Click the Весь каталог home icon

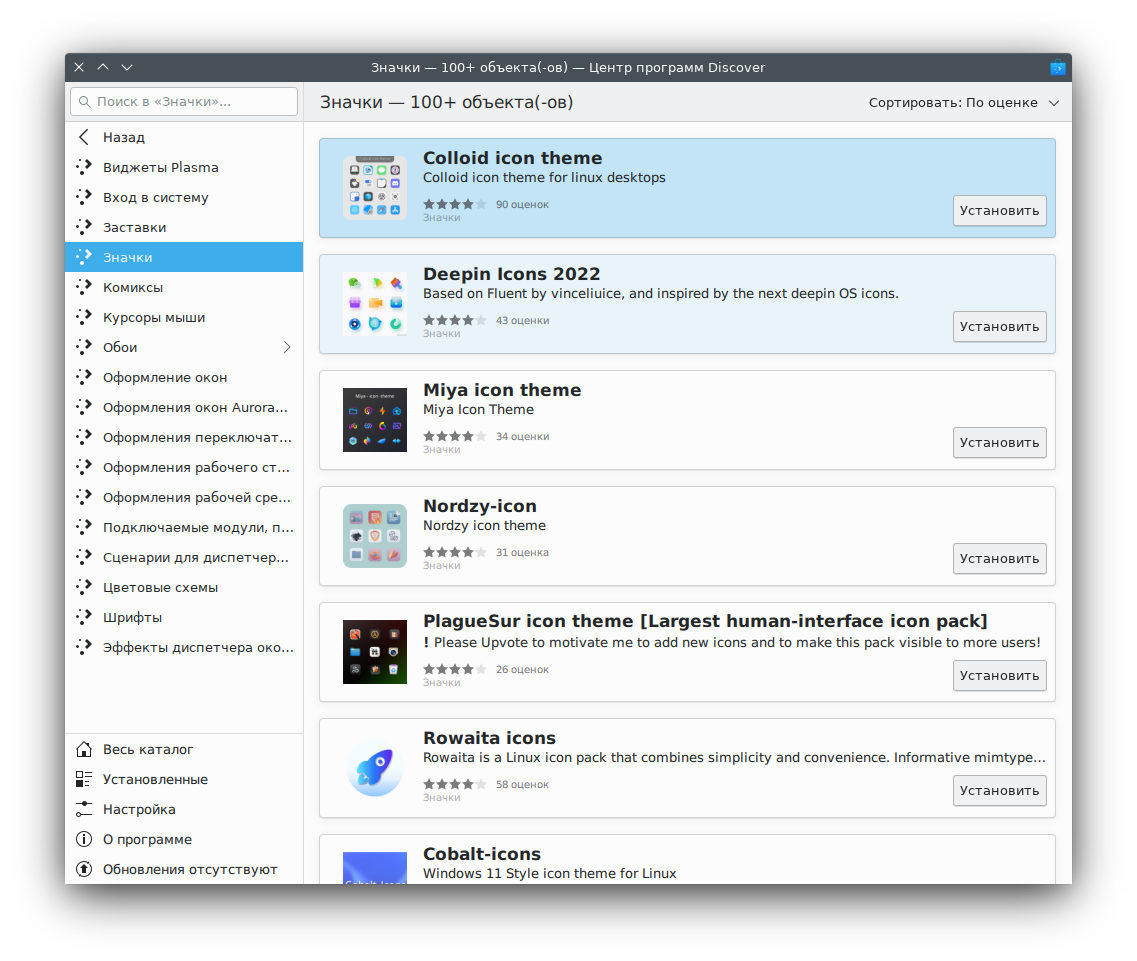(84, 749)
